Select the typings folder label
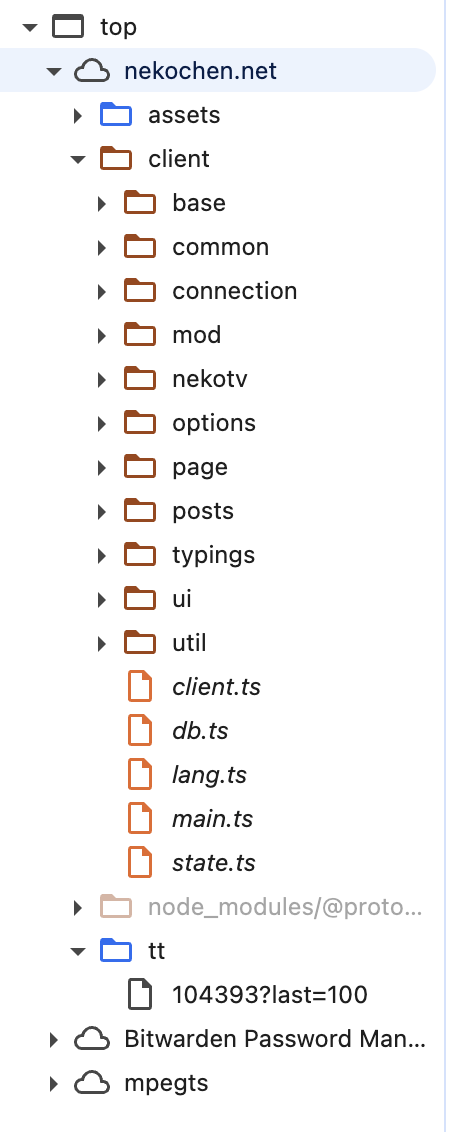 point(214,554)
